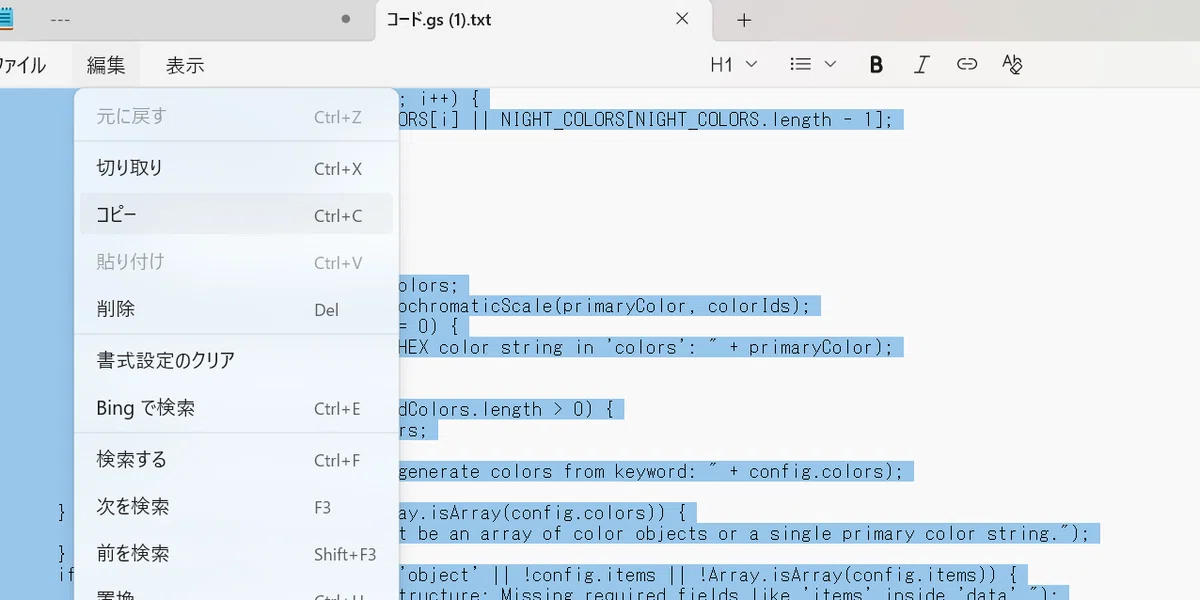This screenshot has width=1200, height=600.
Task: Choose 削除 from the edit menu
Action: [x=236, y=309]
